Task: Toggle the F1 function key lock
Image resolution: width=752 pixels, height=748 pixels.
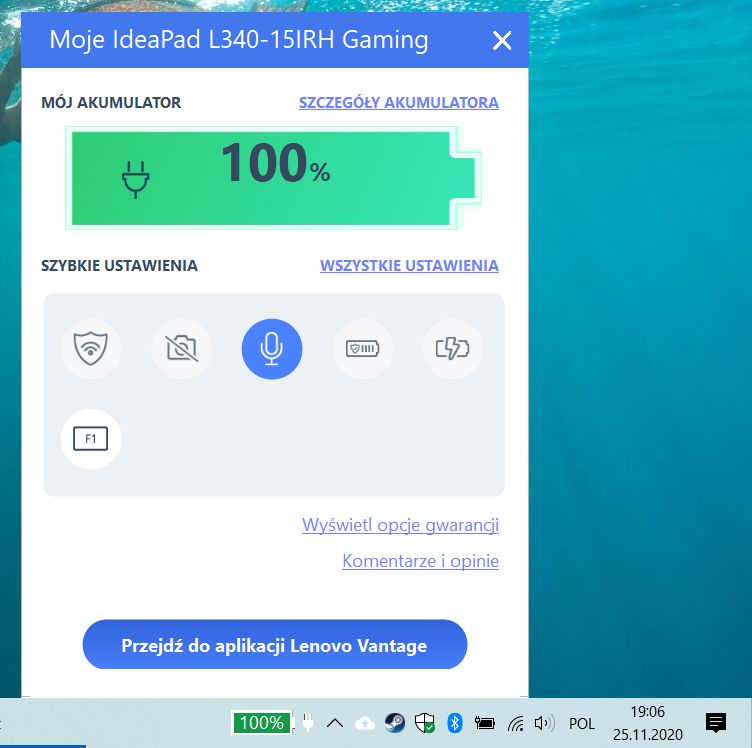Action: click(91, 439)
